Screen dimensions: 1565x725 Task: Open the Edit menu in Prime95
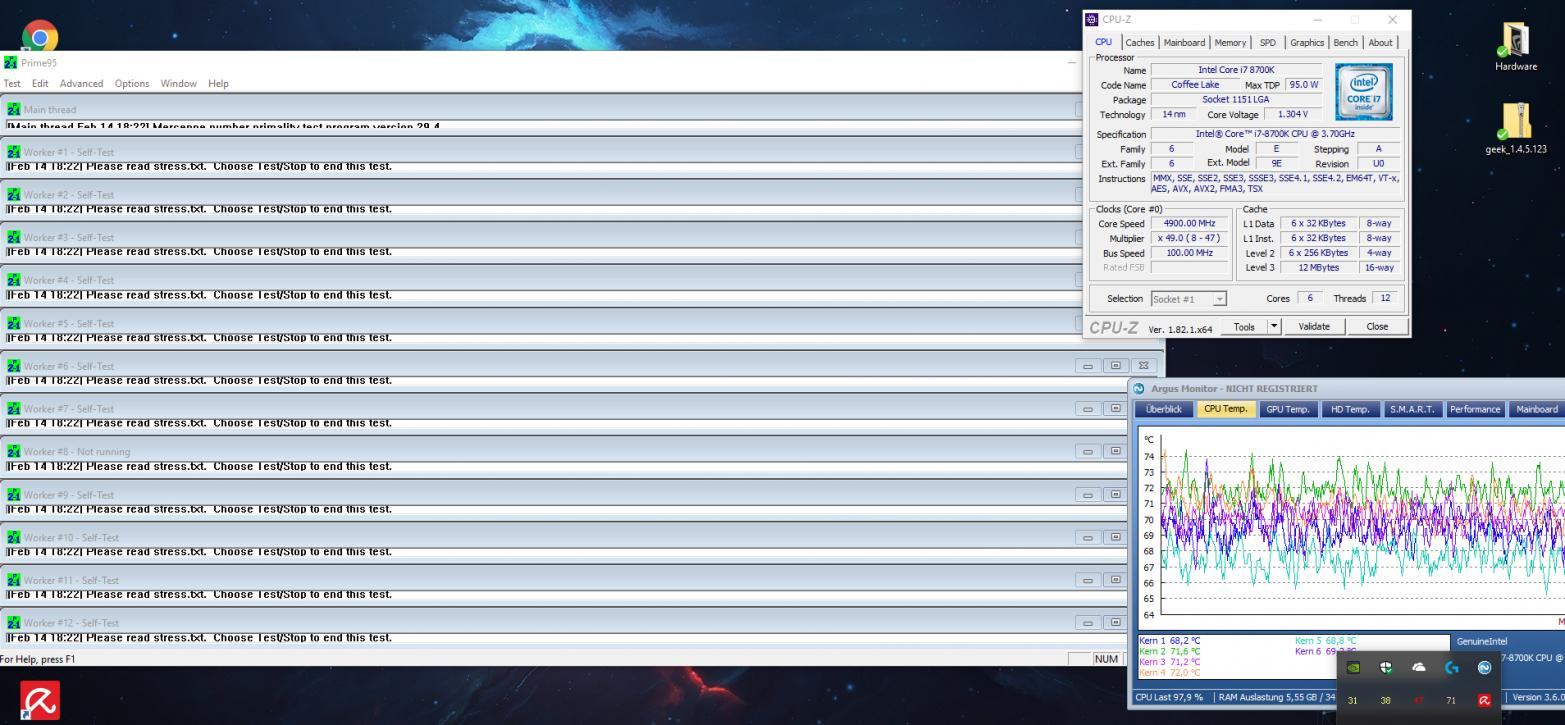40,83
